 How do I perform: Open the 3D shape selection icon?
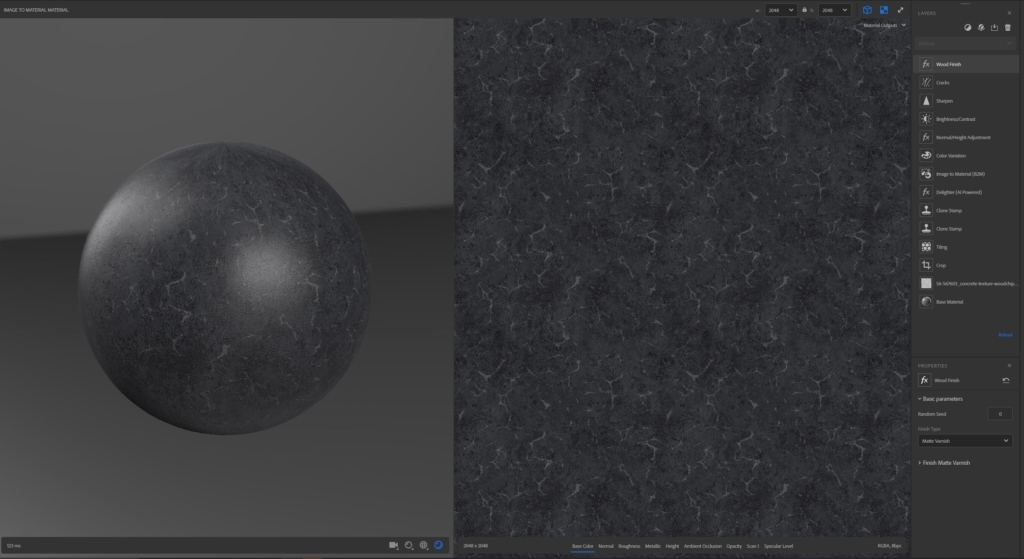(409, 545)
